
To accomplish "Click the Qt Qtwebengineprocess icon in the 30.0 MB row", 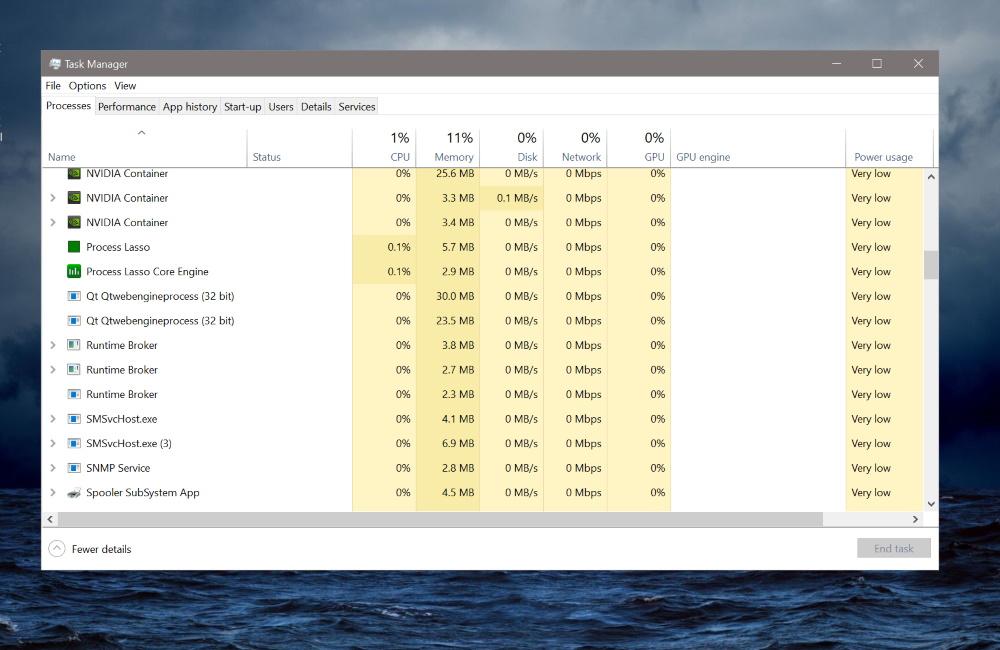I will tap(74, 296).
